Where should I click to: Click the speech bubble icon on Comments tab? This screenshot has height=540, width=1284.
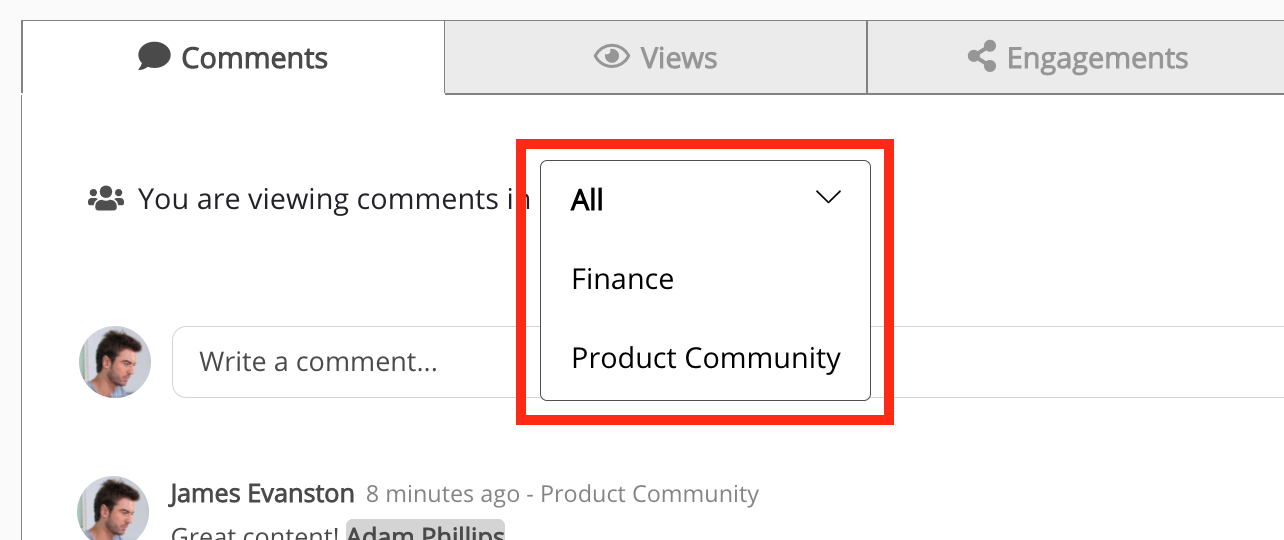coord(154,57)
